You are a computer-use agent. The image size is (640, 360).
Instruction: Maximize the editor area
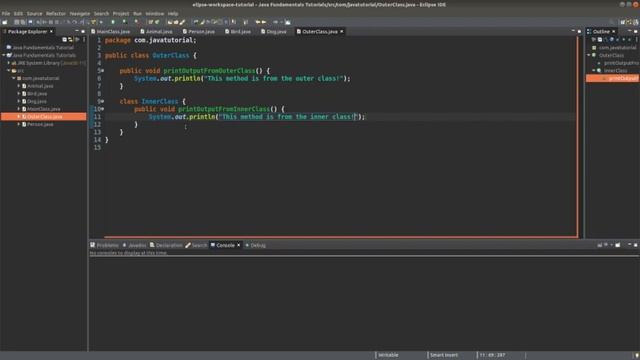pos(579,31)
